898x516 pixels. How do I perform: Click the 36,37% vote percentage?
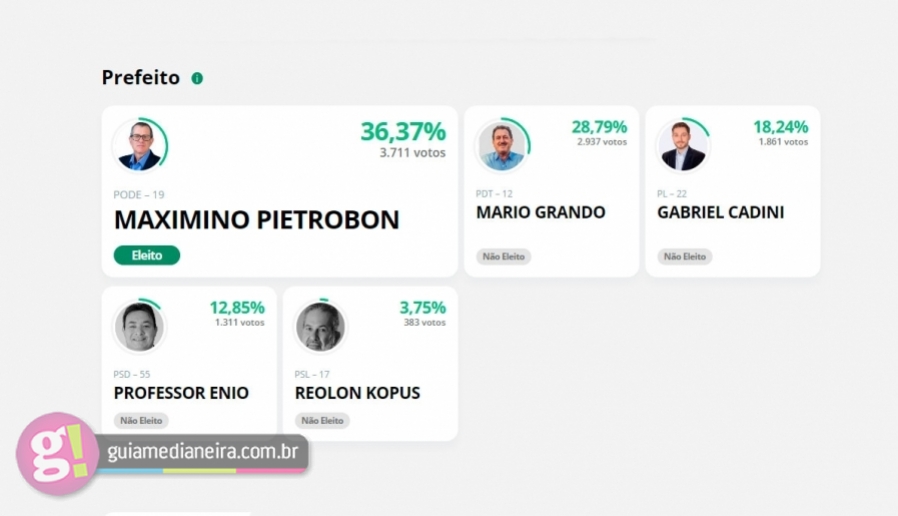pos(403,132)
